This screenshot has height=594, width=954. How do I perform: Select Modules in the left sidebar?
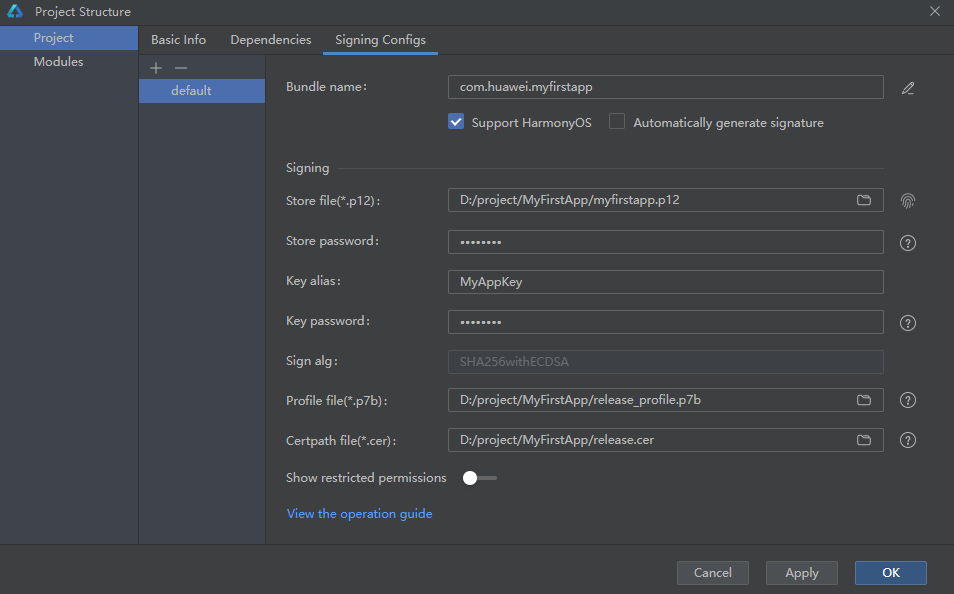pos(59,62)
